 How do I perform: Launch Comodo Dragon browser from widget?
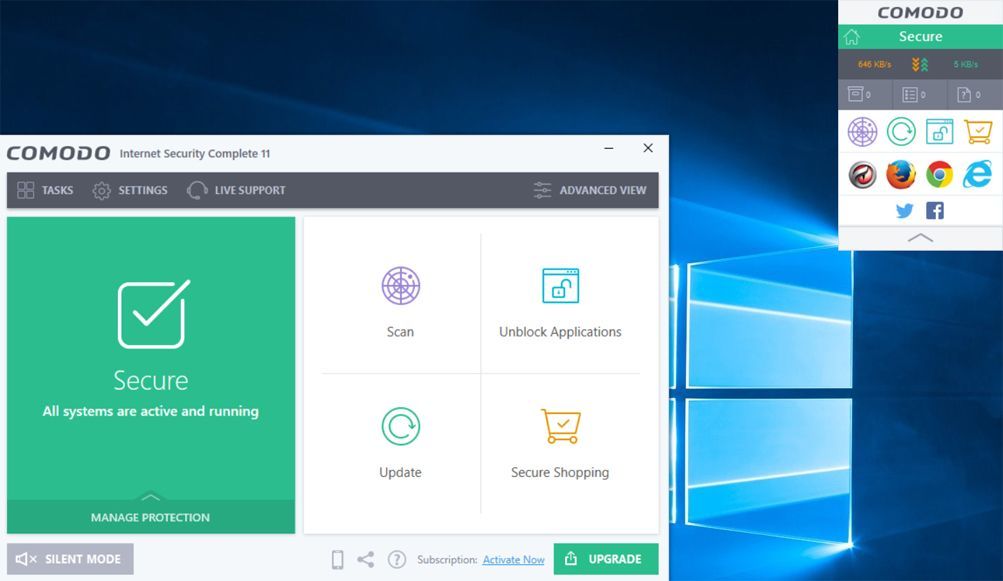tap(862, 174)
